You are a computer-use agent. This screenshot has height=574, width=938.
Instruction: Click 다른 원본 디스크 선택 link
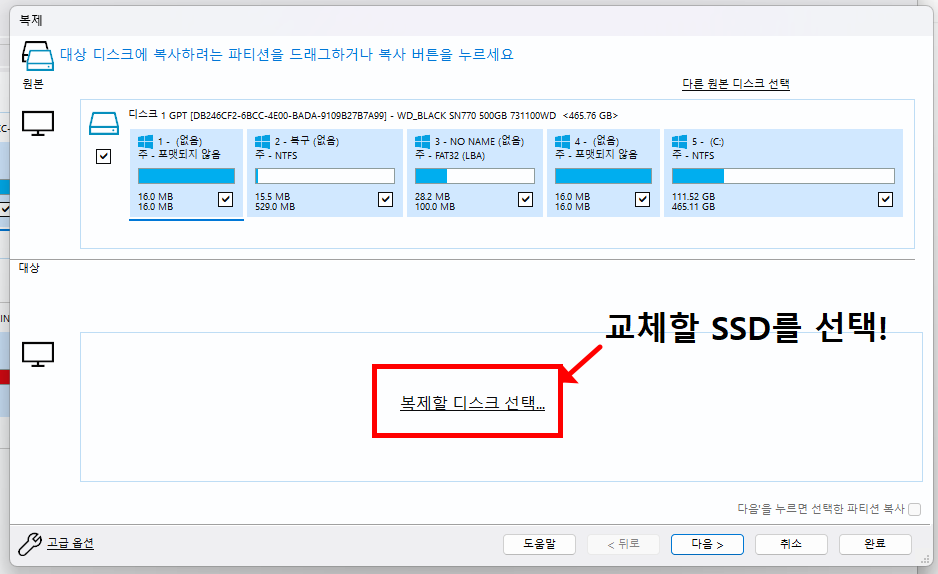tap(736, 84)
